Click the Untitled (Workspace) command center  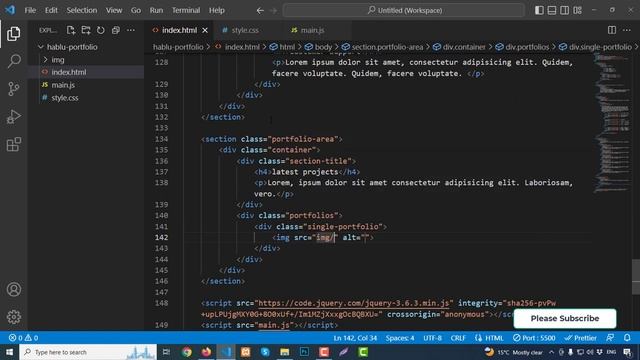[x=404, y=10]
